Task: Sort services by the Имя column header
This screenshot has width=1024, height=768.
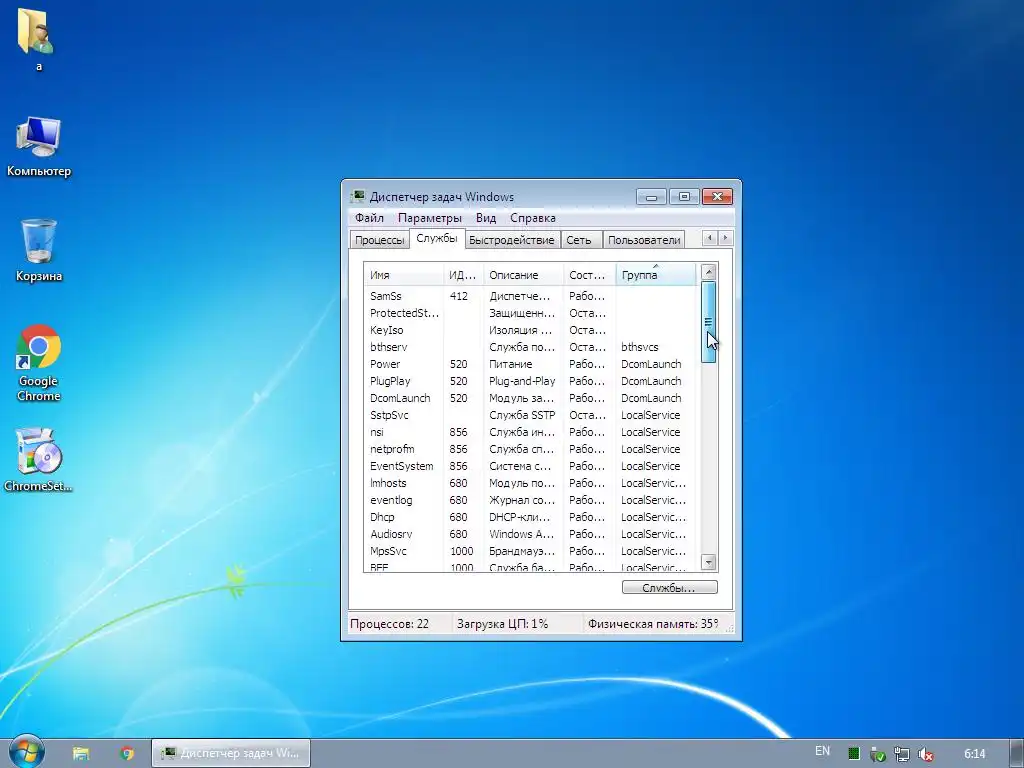Action: pos(404,275)
